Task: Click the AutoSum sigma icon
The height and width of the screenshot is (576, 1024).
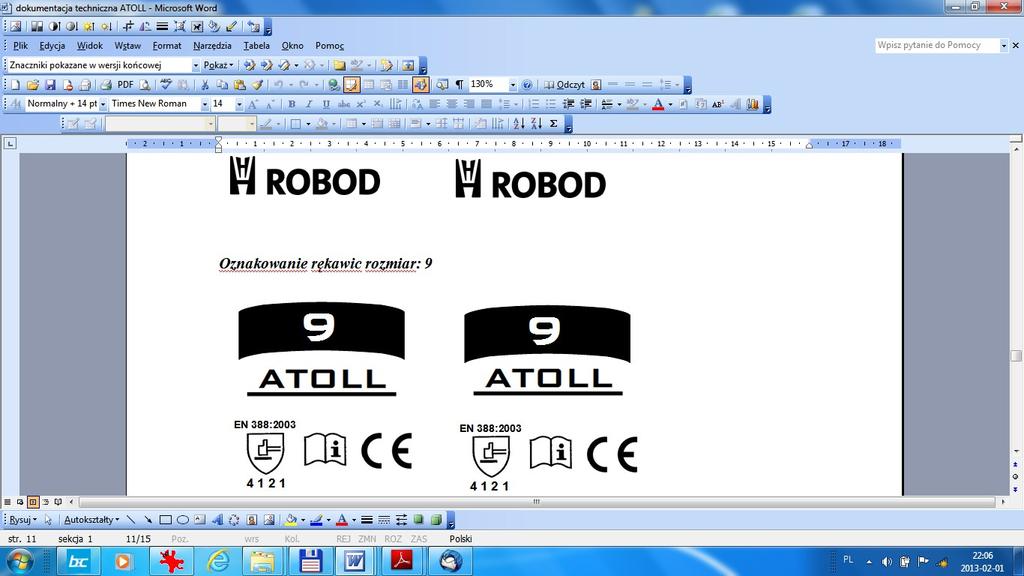Action: [553, 123]
